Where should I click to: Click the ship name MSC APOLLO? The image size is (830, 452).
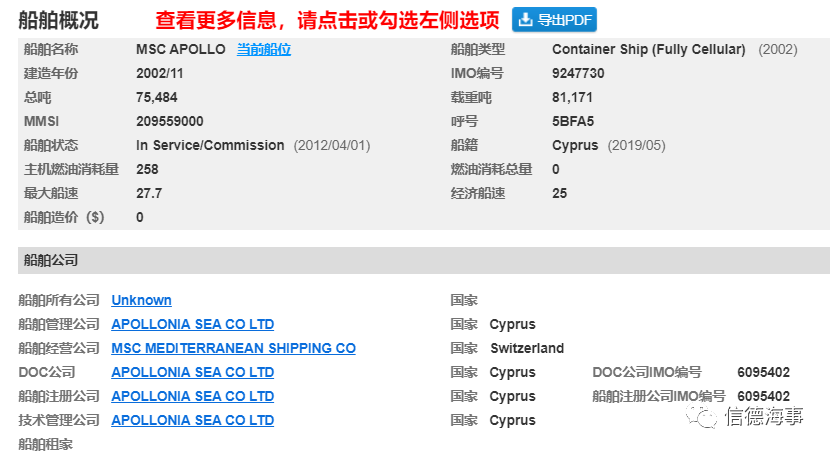coord(180,49)
